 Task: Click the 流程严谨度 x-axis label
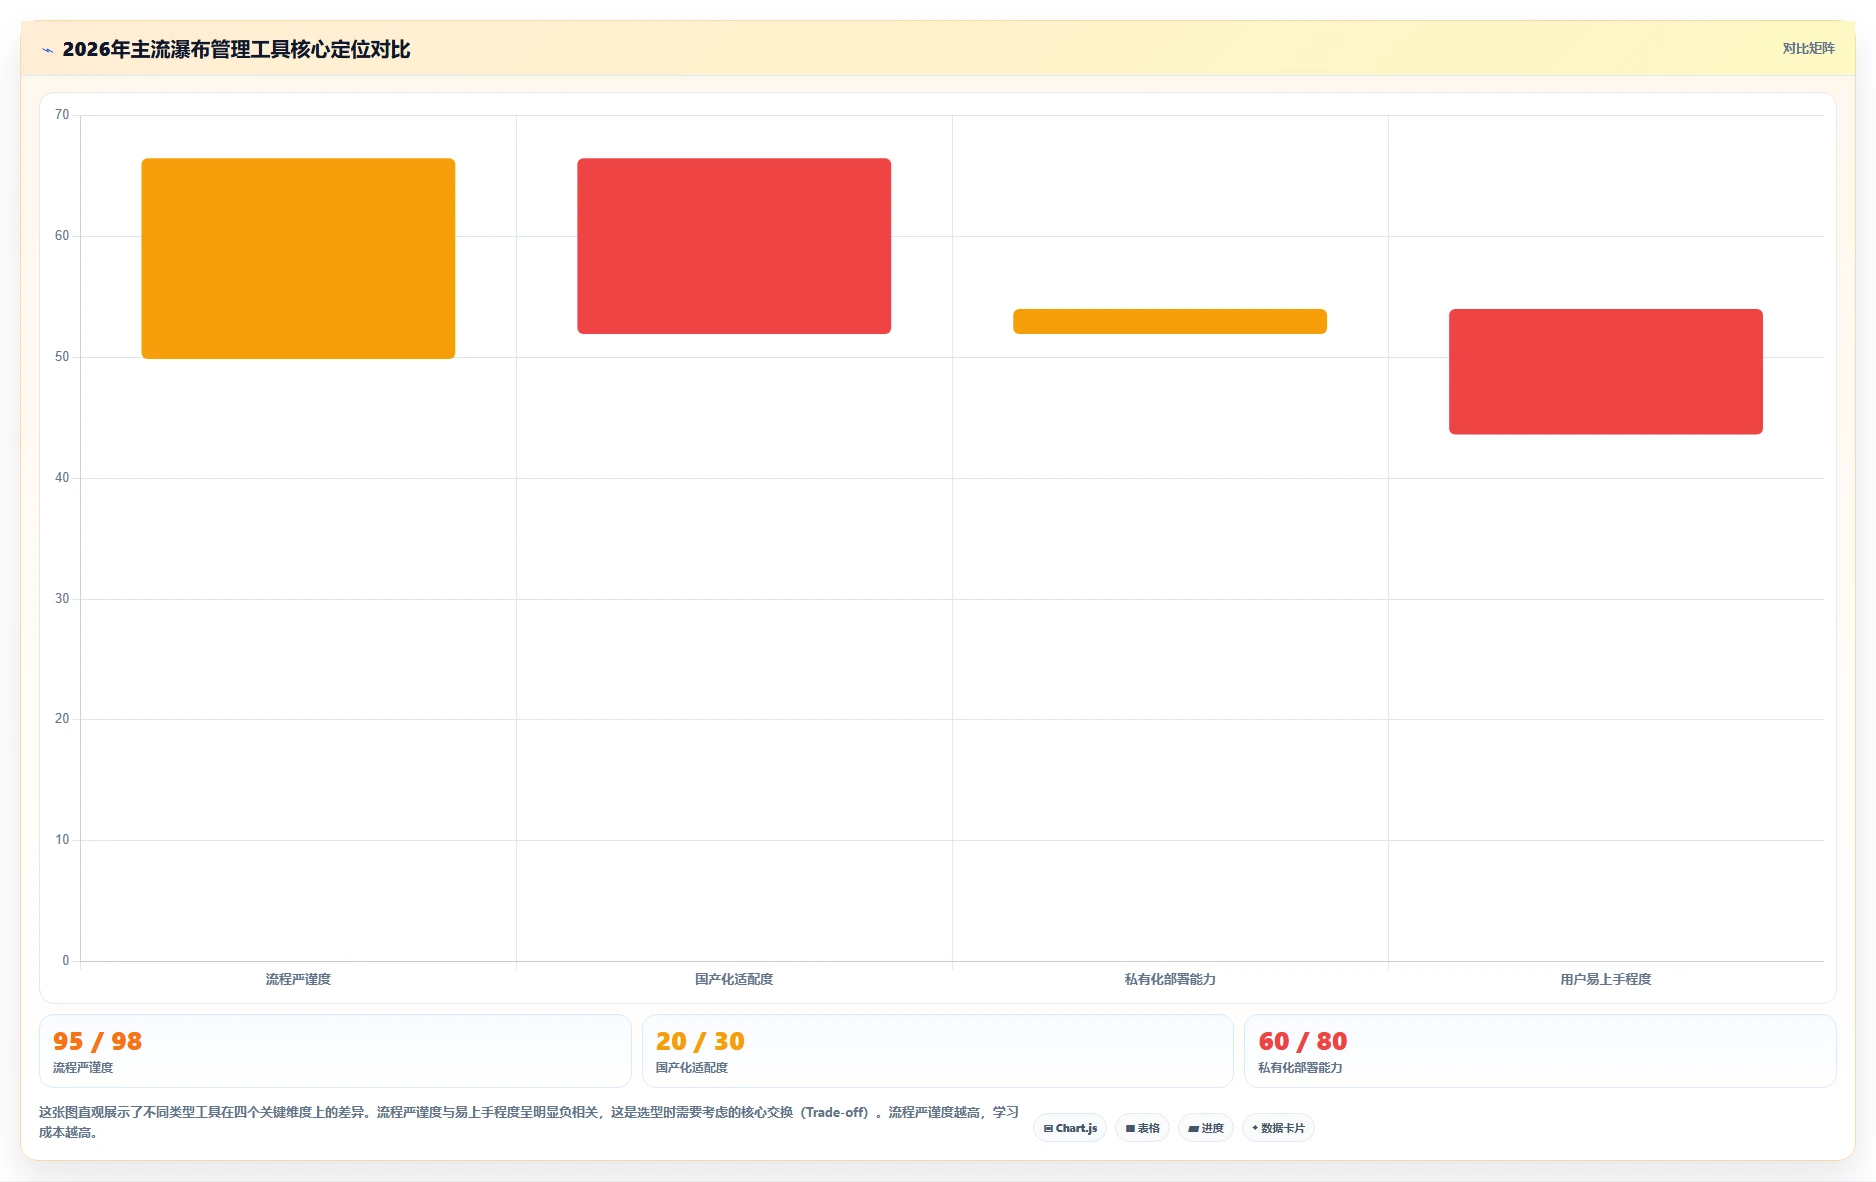click(298, 979)
